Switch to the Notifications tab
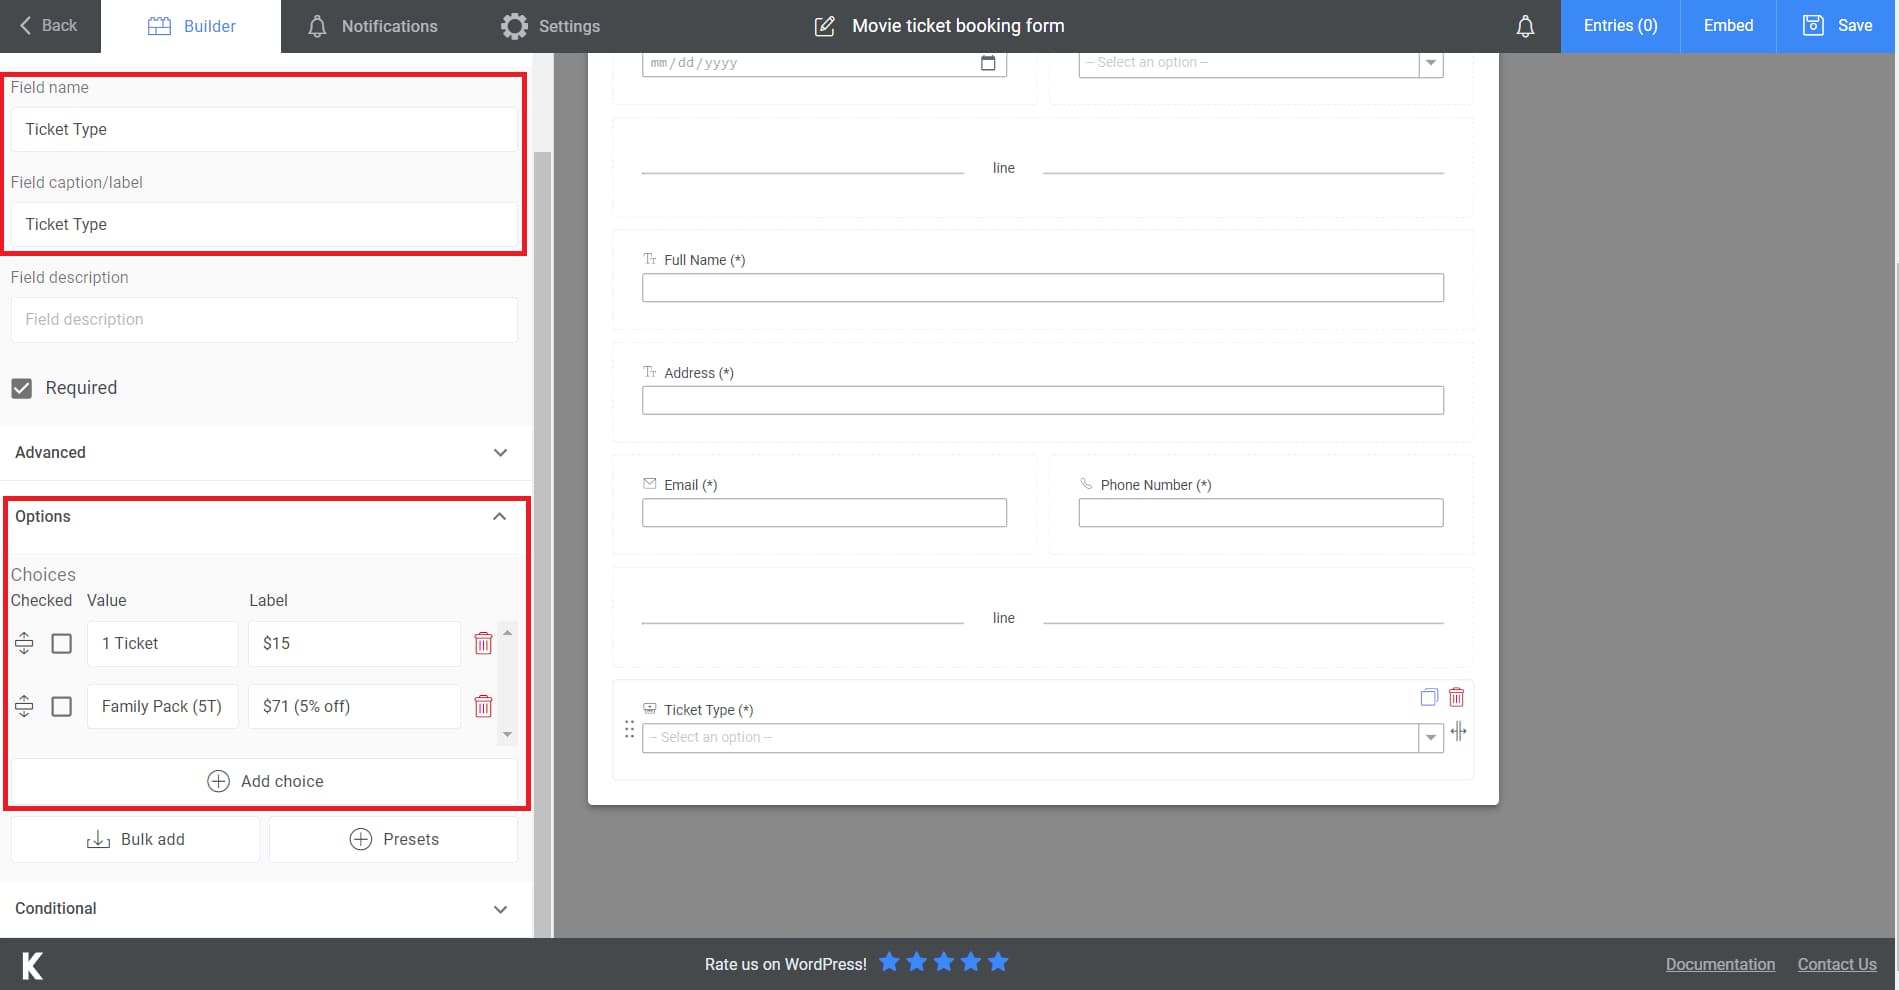The image size is (1899, 990). 372,26
